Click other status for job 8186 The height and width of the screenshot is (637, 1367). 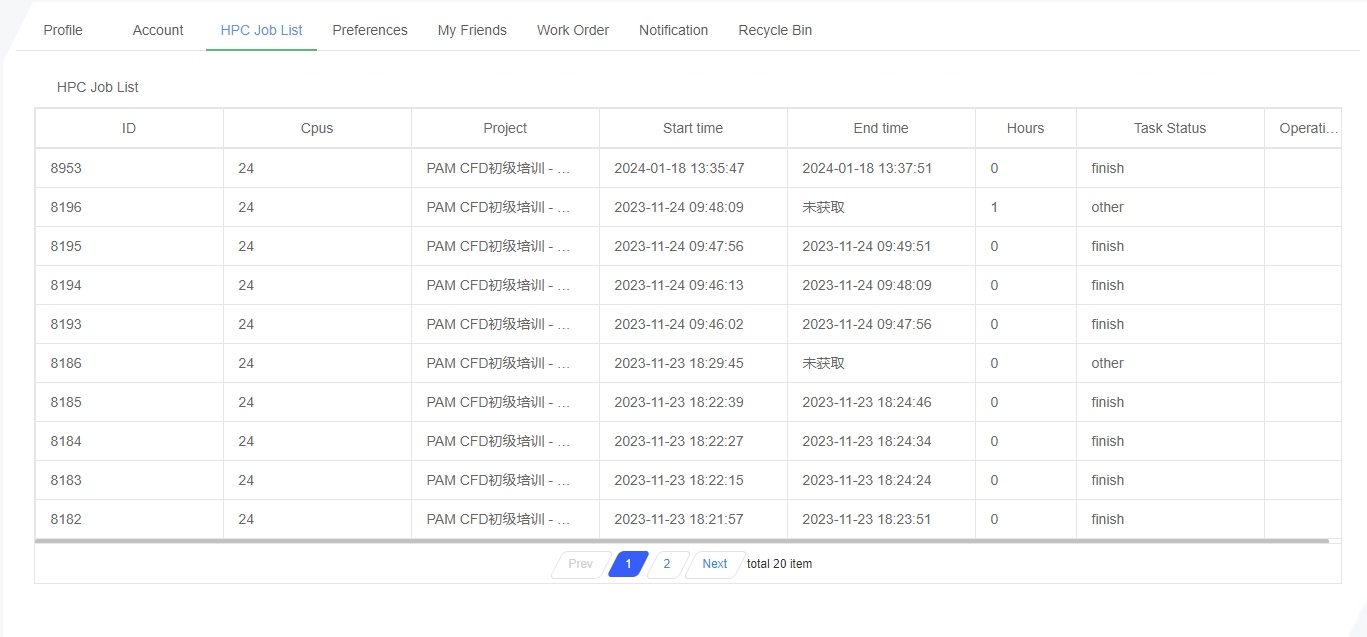click(x=1107, y=363)
